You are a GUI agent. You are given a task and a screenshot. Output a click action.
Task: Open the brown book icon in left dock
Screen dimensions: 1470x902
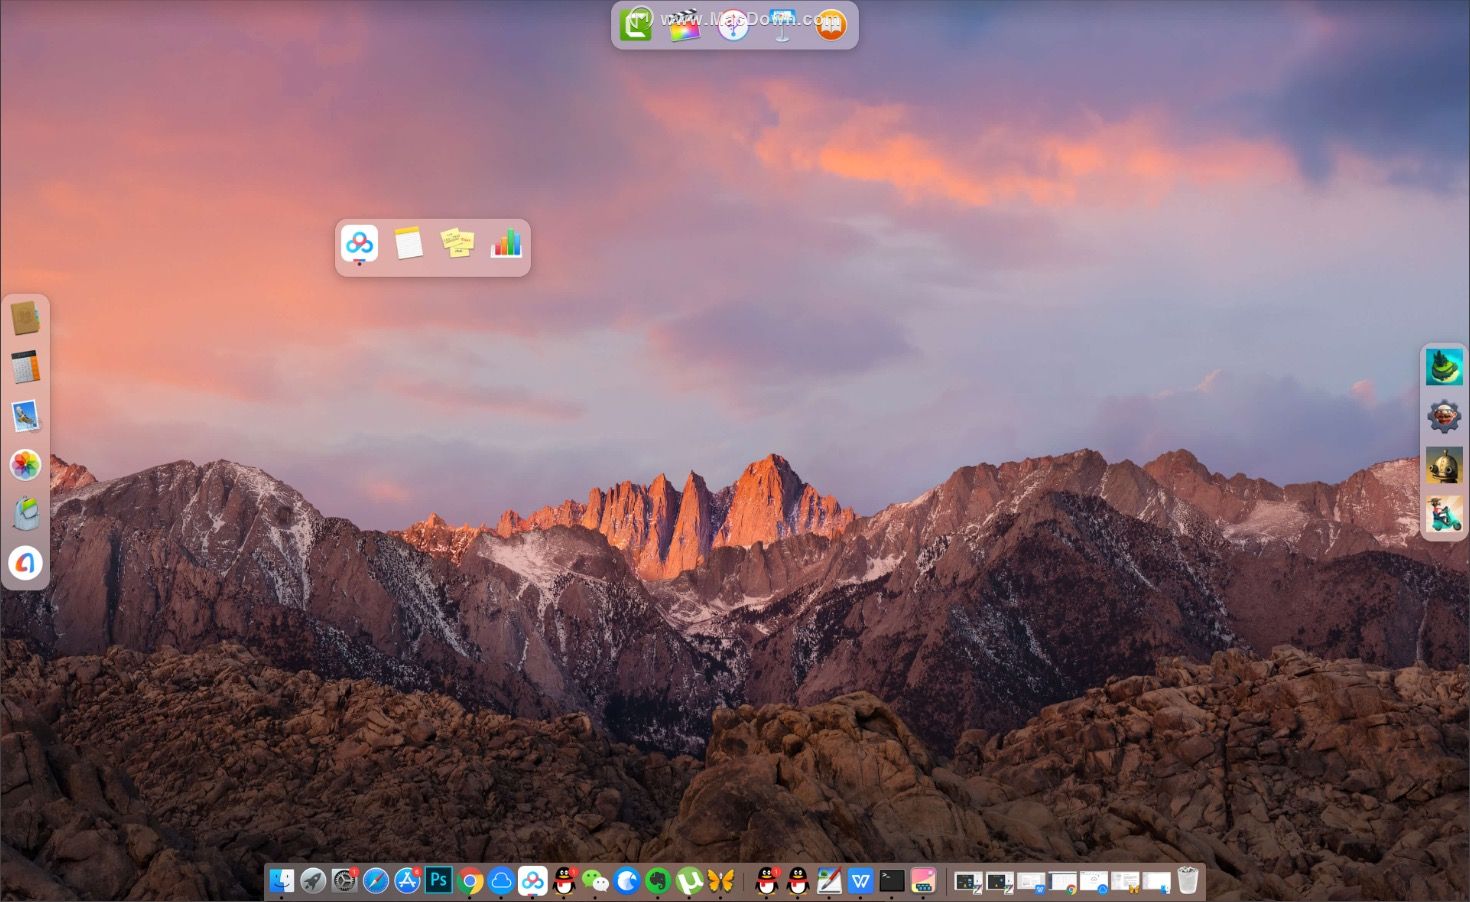(x=26, y=319)
